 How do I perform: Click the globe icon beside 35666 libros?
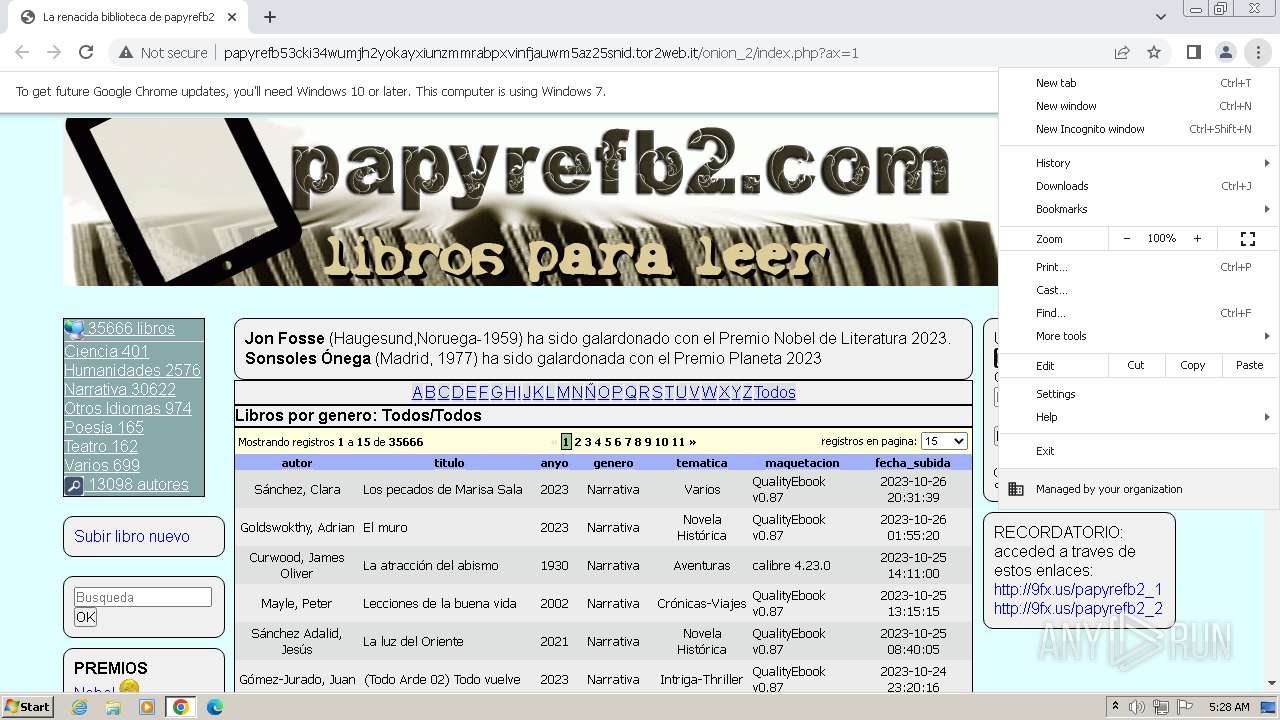tap(74, 329)
